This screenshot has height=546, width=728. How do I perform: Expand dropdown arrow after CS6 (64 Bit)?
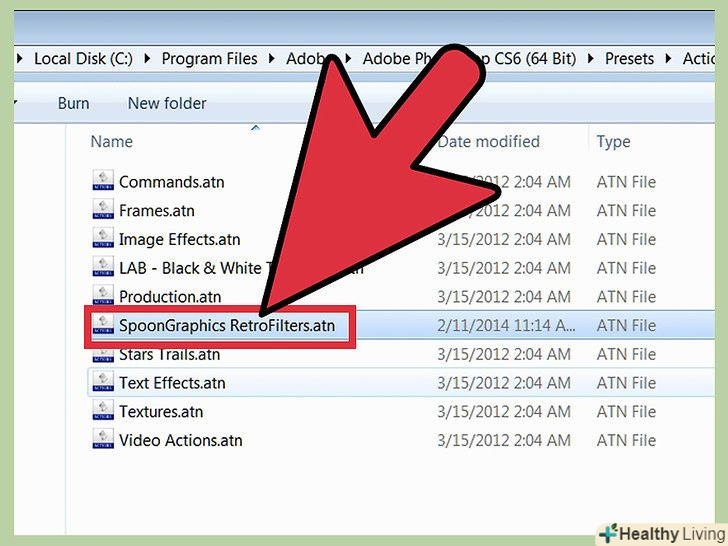591,59
